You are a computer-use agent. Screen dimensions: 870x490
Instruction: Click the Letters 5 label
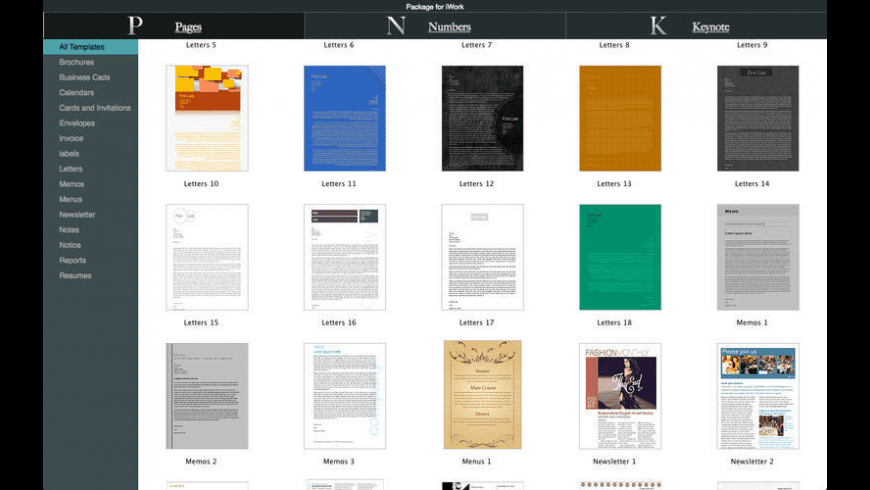[x=201, y=45]
